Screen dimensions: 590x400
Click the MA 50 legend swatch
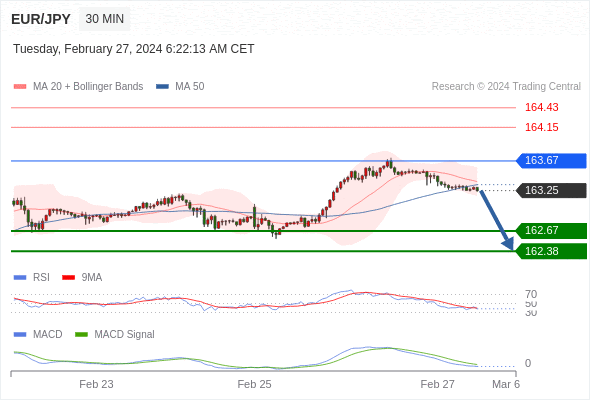click(162, 87)
